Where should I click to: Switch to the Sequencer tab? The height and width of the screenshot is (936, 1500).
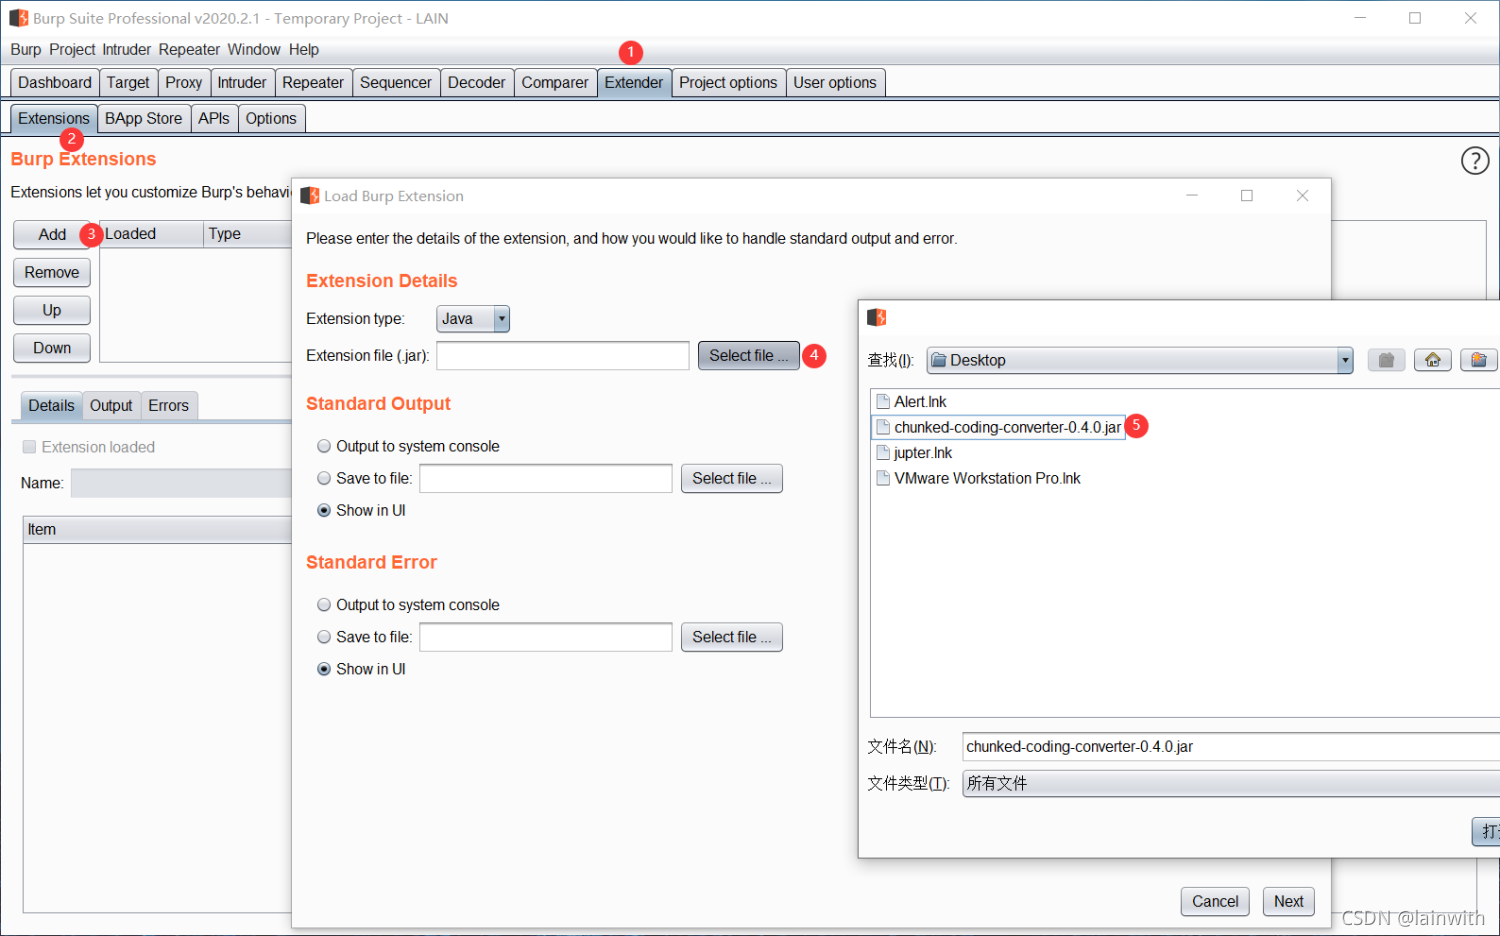coord(396,83)
